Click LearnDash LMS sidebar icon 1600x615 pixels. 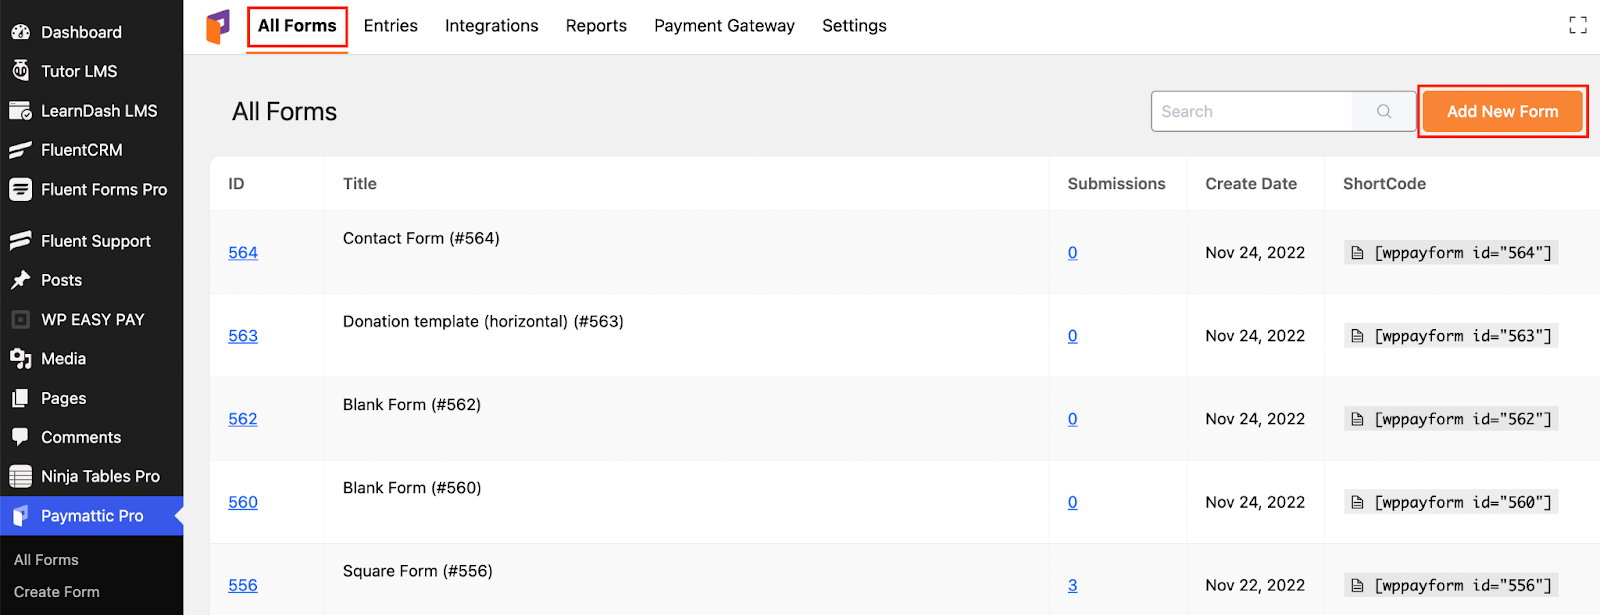point(20,111)
